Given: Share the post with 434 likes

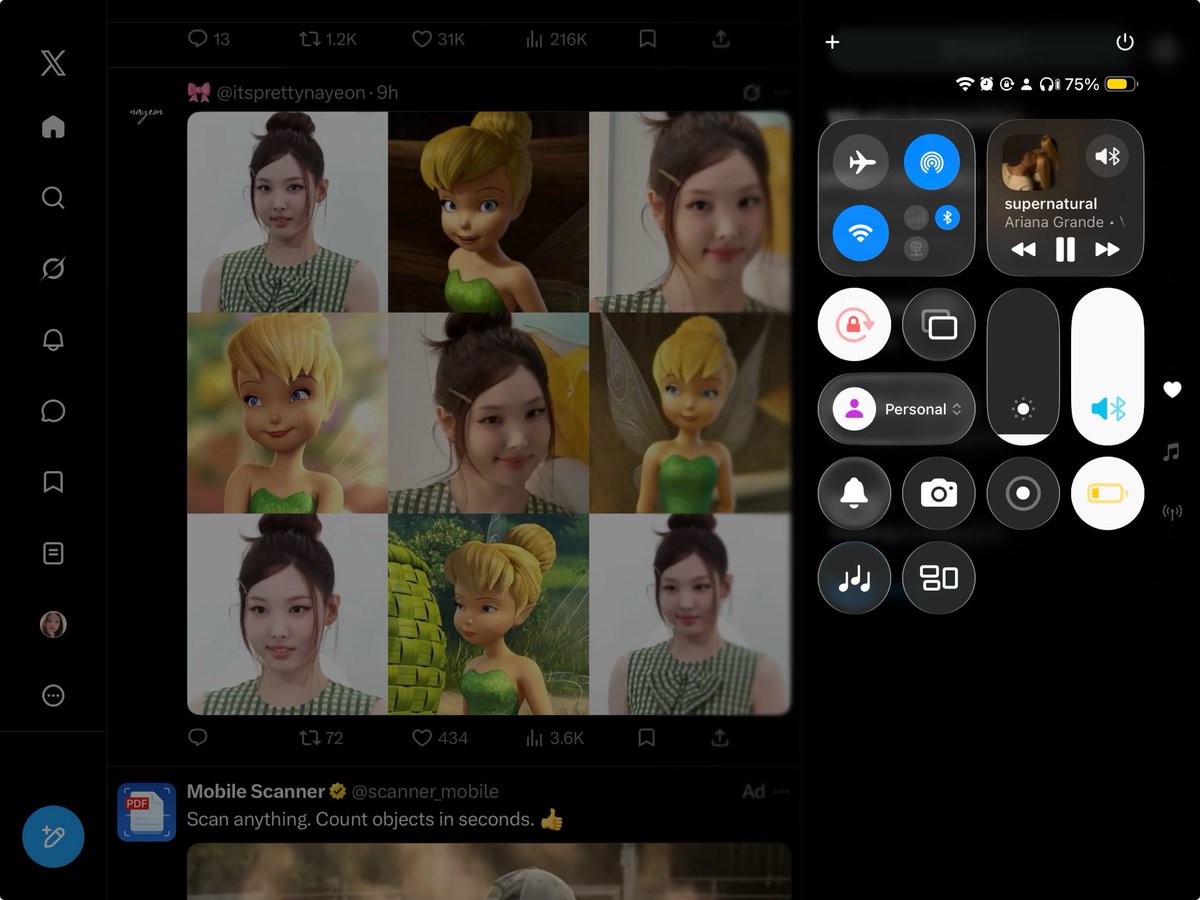Looking at the screenshot, I should (719, 738).
